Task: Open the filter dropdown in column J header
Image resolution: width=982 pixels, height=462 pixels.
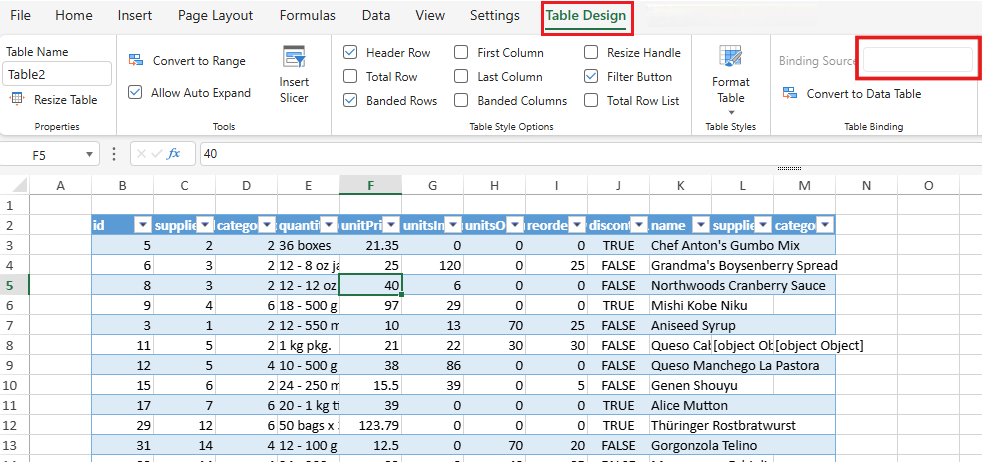Action: [639, 225]
